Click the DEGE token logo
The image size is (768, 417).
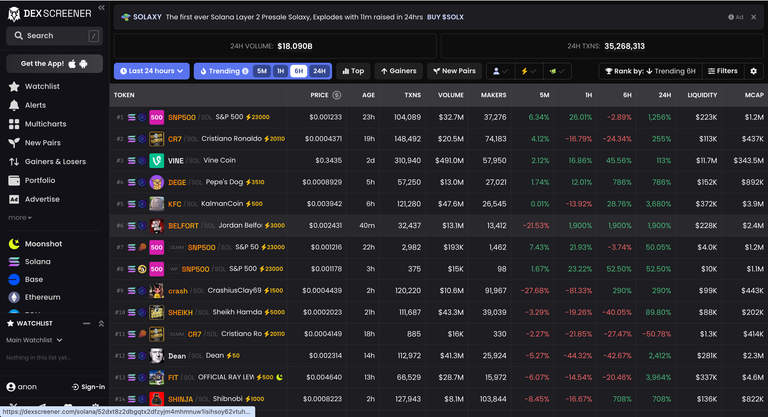[x=156, y=182]
